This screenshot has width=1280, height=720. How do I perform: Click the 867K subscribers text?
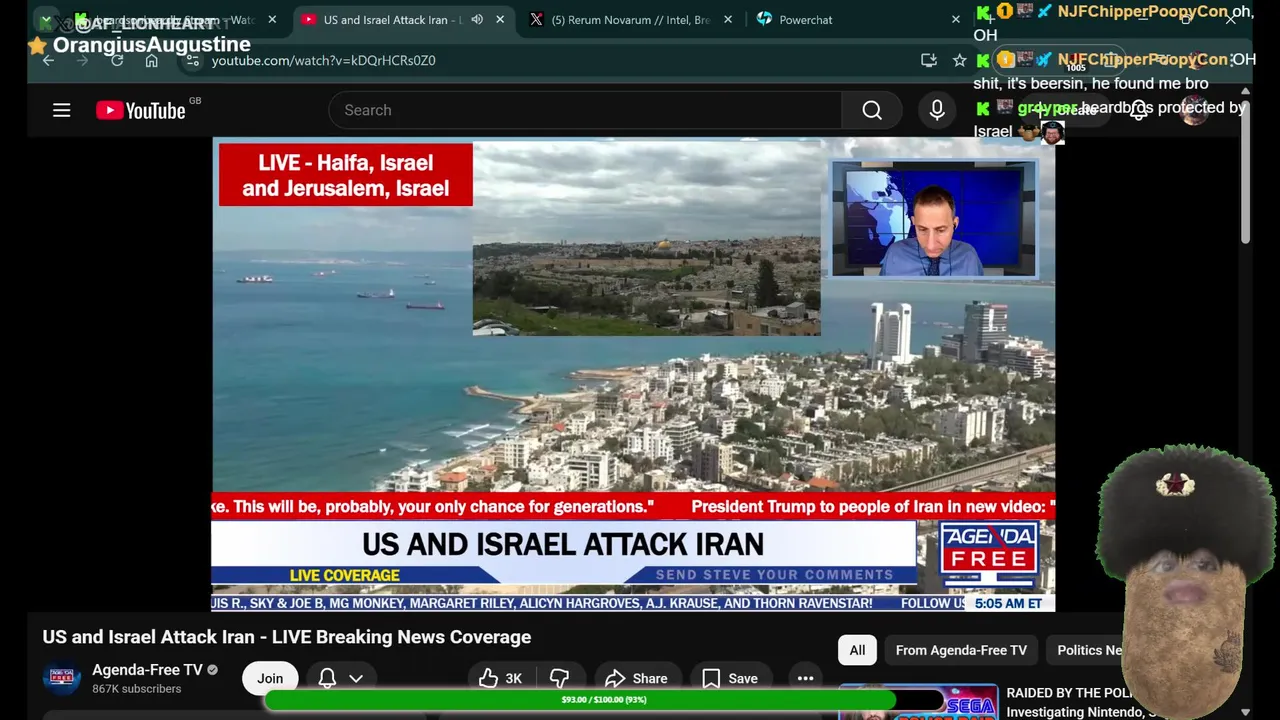click(x=137, y=689)
